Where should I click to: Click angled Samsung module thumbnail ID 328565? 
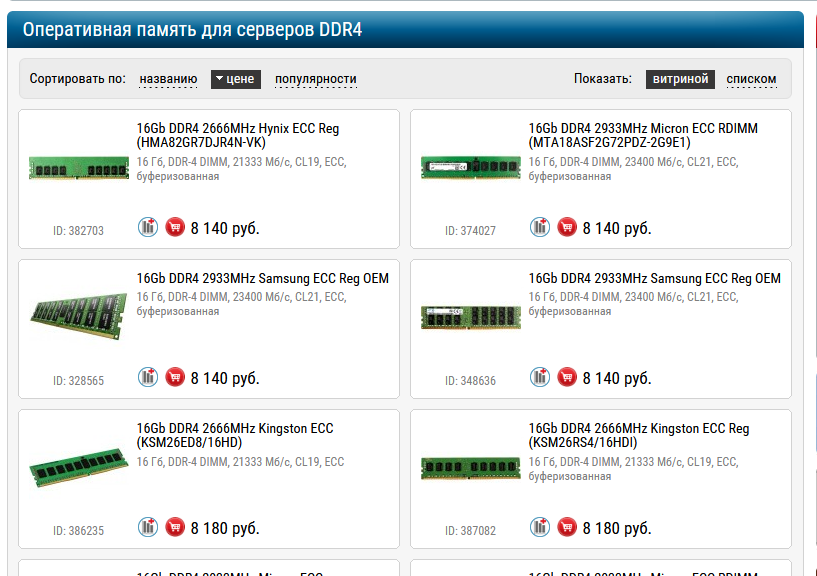[79, 315]
